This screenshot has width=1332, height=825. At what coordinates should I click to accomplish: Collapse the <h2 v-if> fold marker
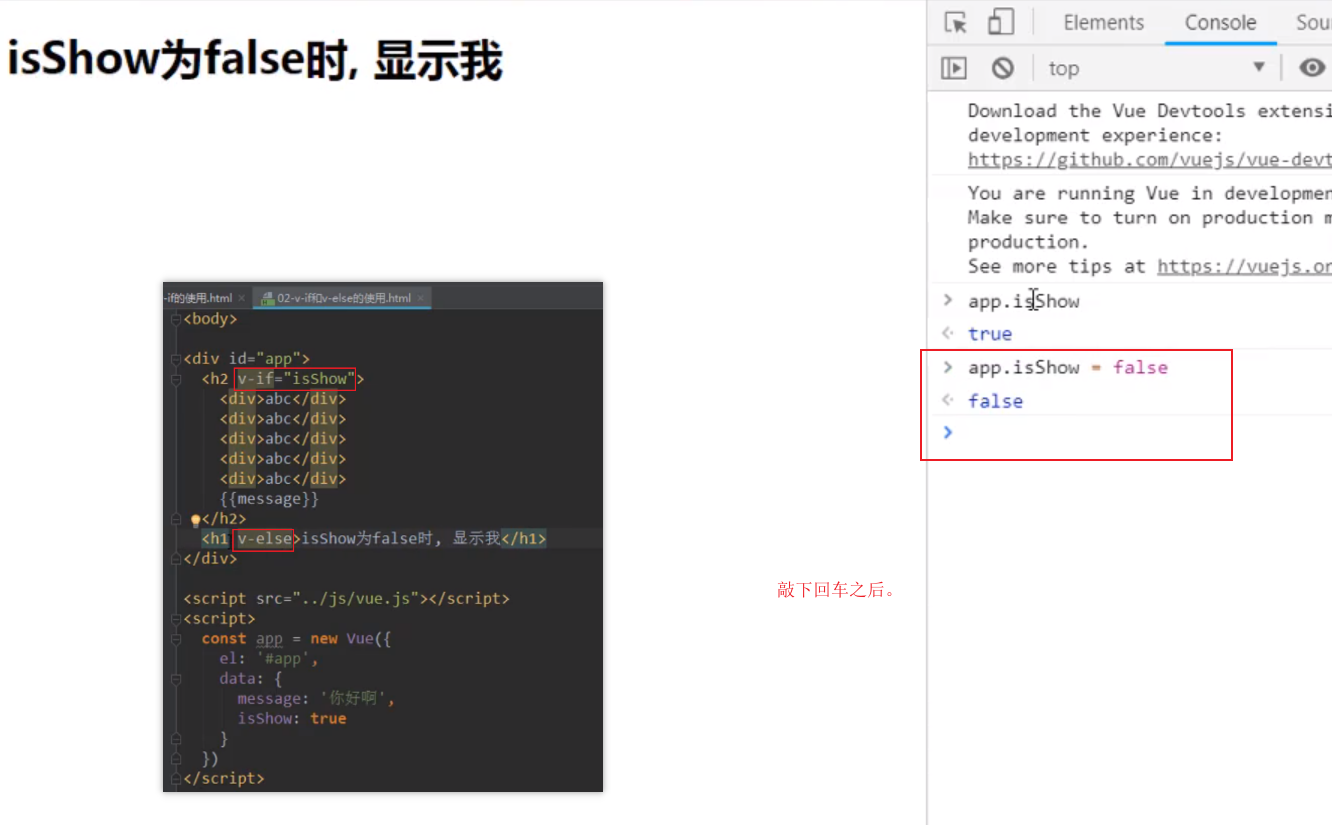(176, 379)
